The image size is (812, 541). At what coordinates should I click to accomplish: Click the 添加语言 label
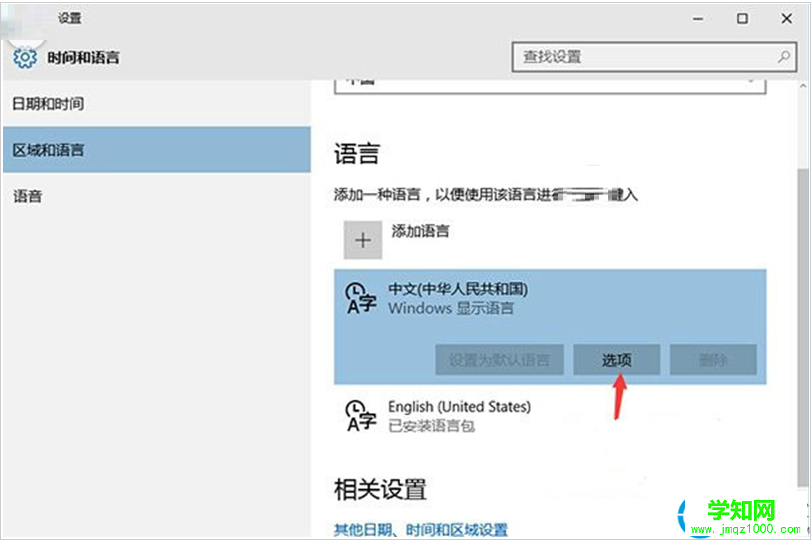coord(420,231)
